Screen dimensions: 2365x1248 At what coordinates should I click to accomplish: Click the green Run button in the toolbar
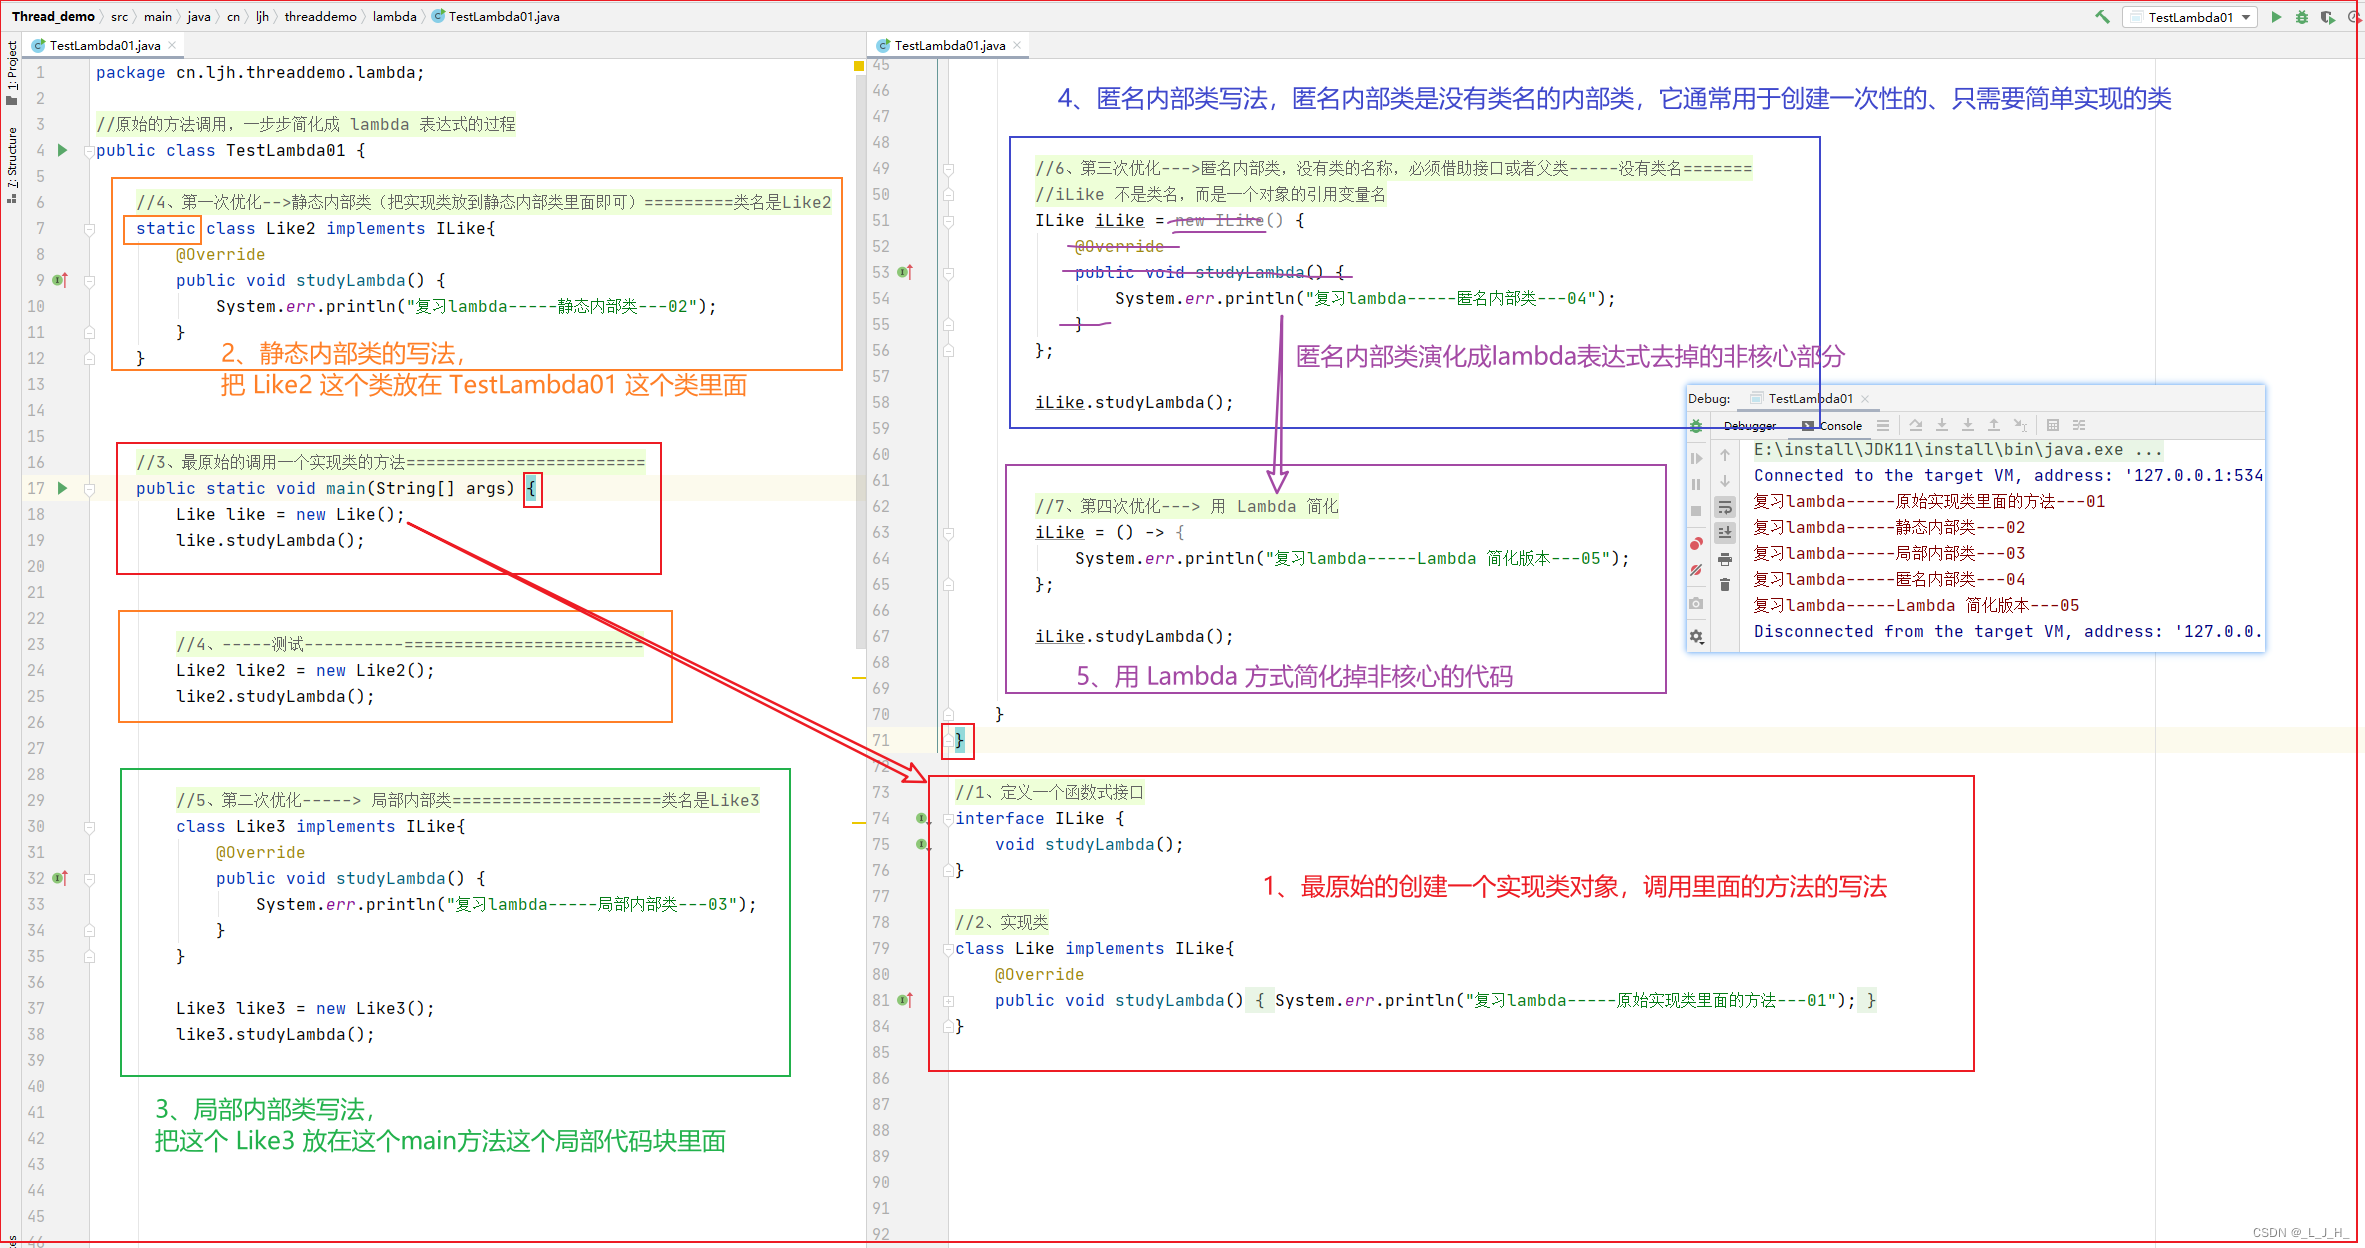click(2276, 17)
